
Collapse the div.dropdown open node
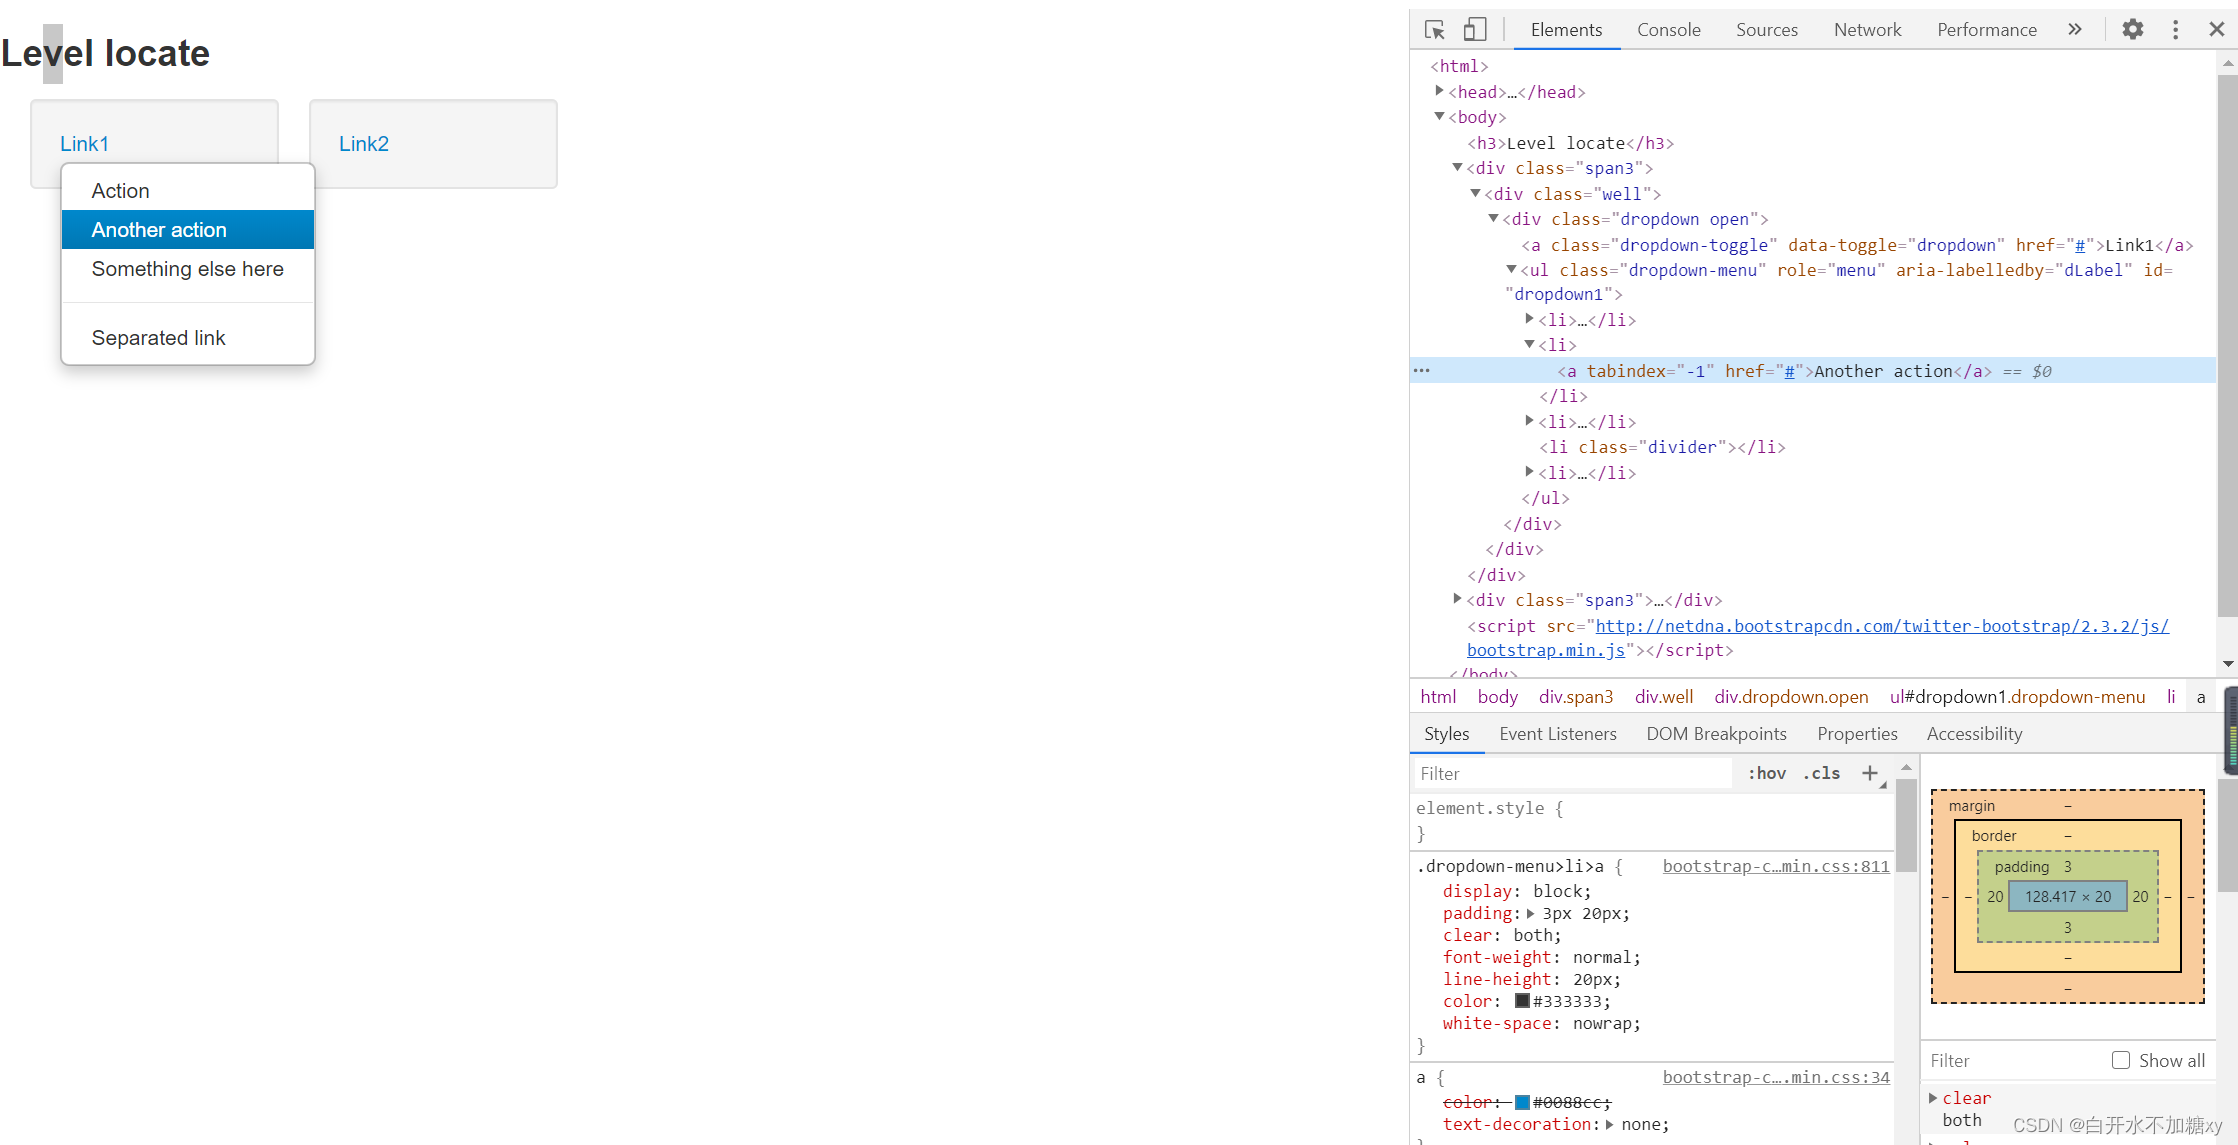1493,218
